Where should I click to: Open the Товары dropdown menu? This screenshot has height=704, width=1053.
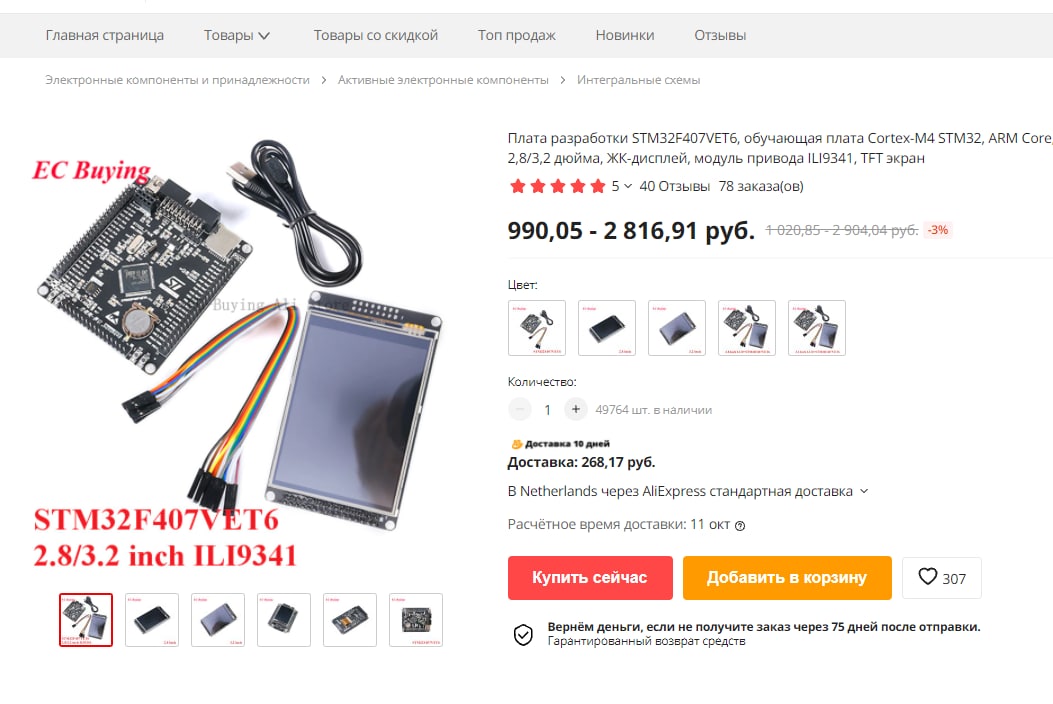[x=236, y=36]
